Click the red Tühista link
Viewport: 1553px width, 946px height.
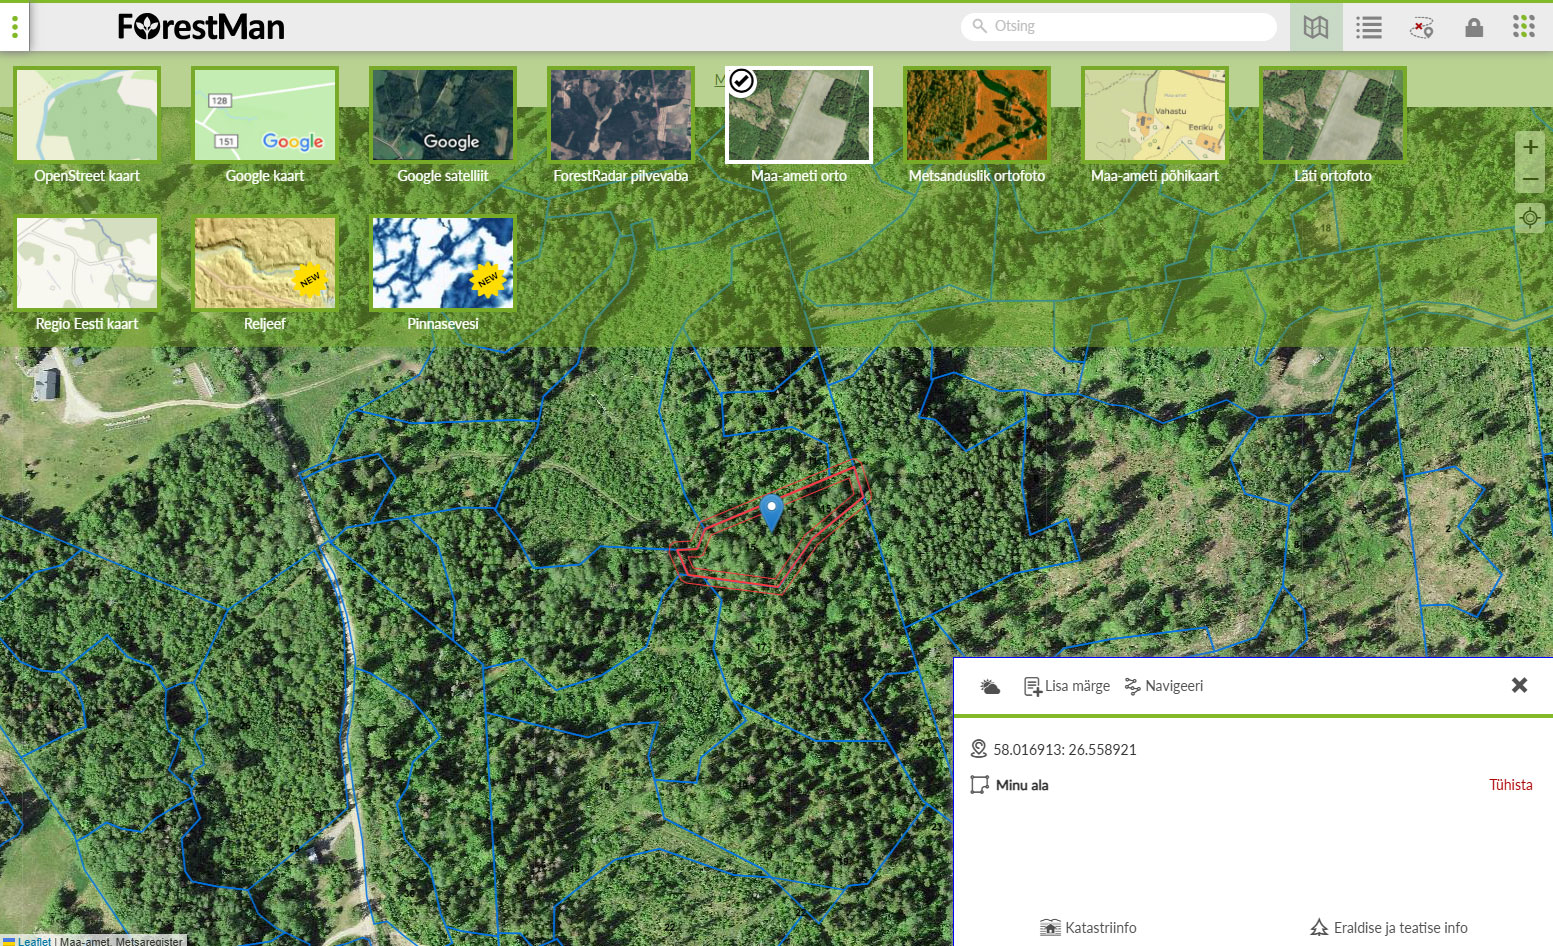click(1510, 785)
